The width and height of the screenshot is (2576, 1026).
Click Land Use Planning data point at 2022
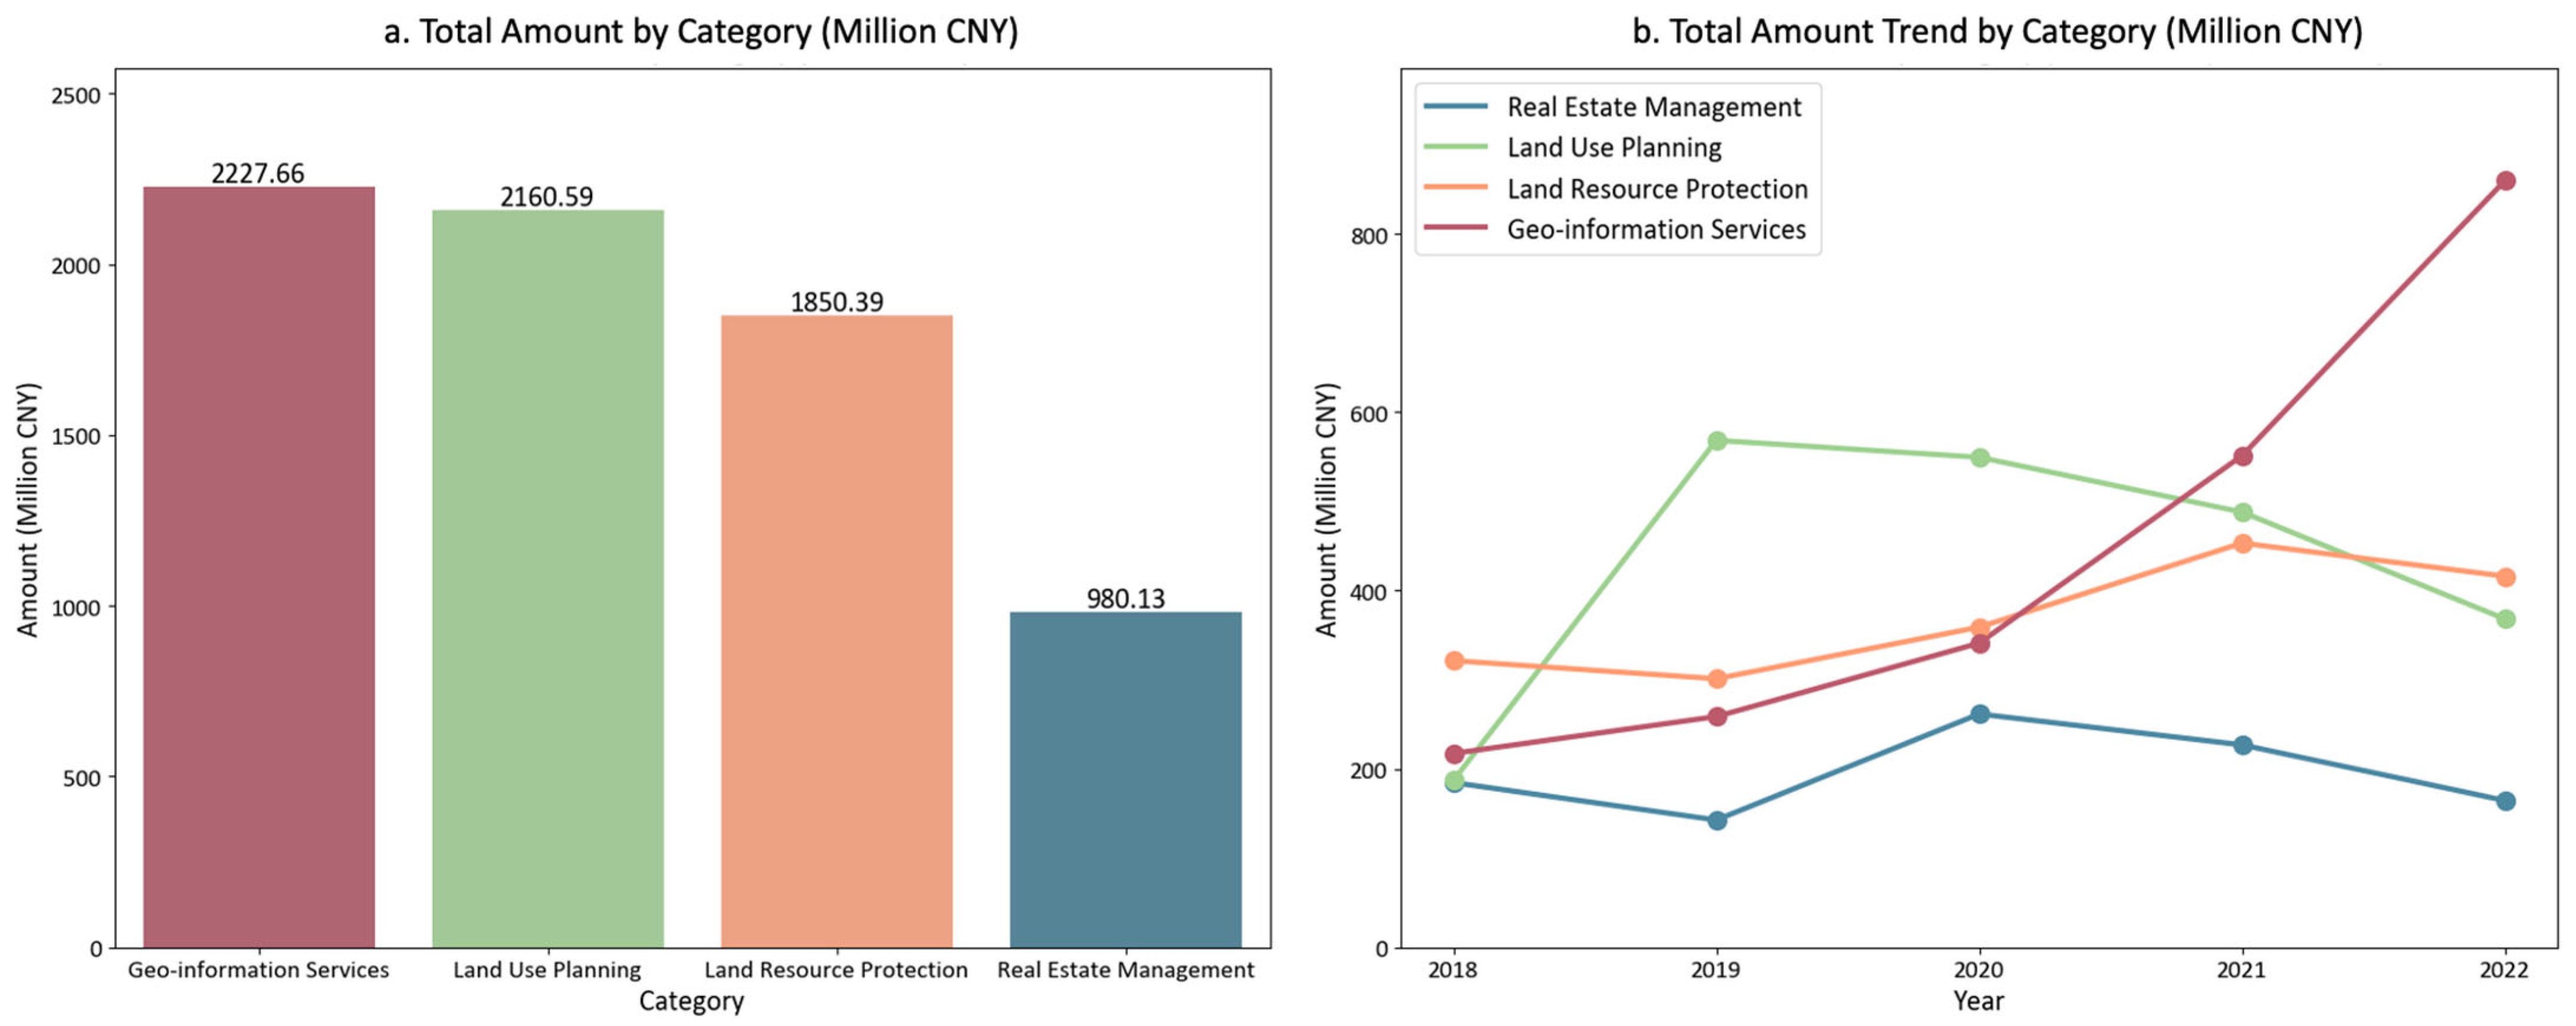(x=2505, y=619)
